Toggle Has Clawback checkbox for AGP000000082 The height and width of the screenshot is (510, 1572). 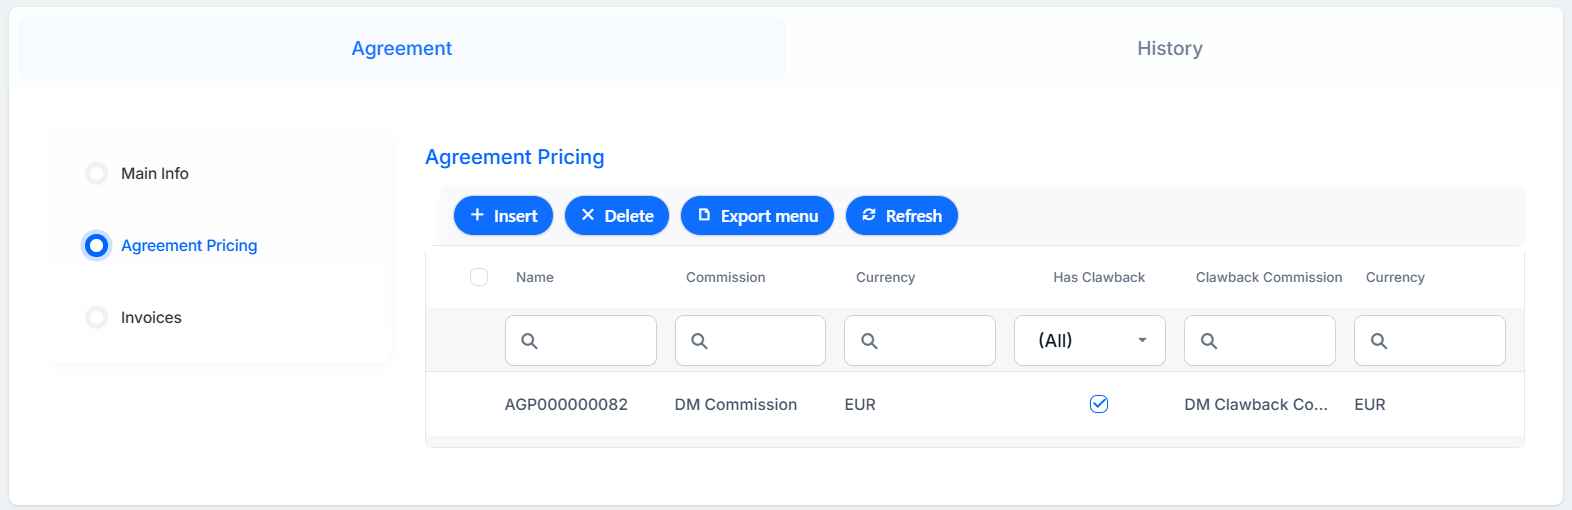coord(1099,404)
